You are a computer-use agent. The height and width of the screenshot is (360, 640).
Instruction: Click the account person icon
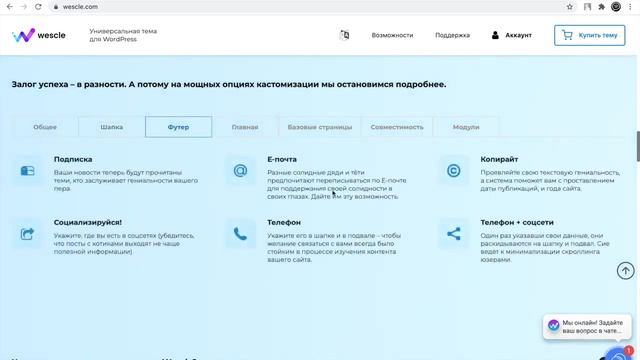[x=495, y=35]
